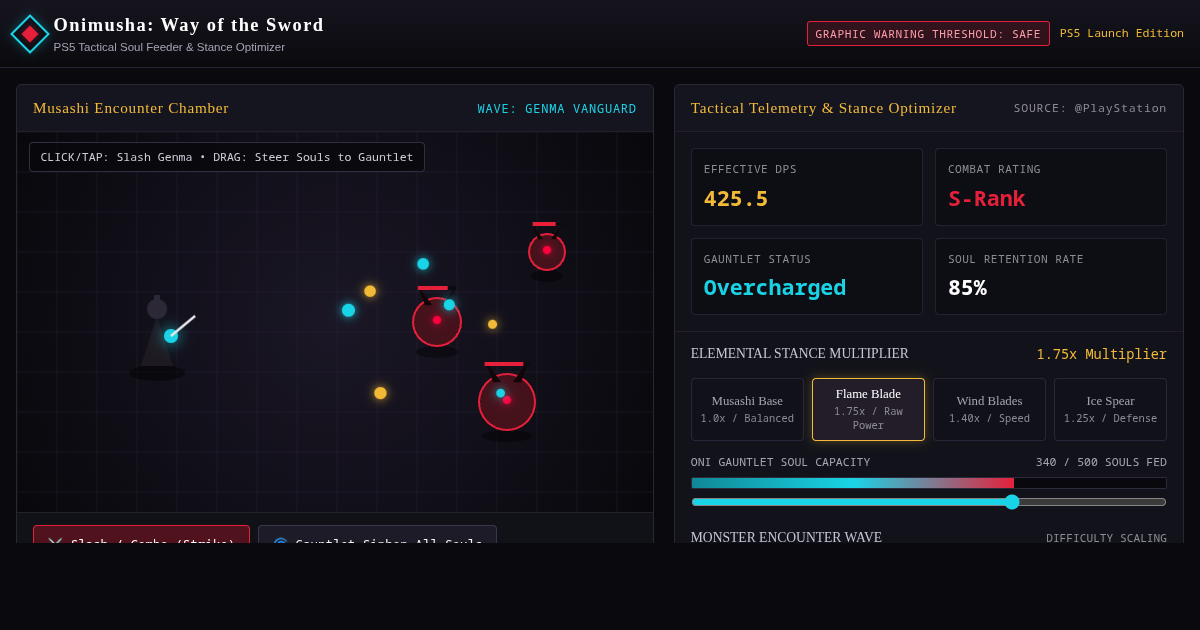Click the red diamond Onimusha logo icon
This screenshot has width=1200, height=630.
point(30,34)
